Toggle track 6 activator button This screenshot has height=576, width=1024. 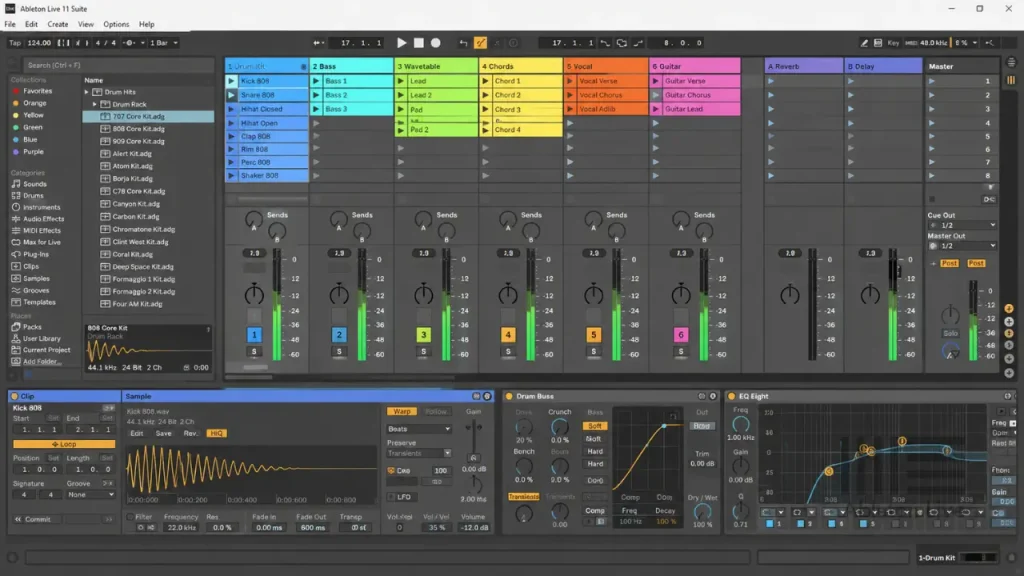[x=680, y=335]
